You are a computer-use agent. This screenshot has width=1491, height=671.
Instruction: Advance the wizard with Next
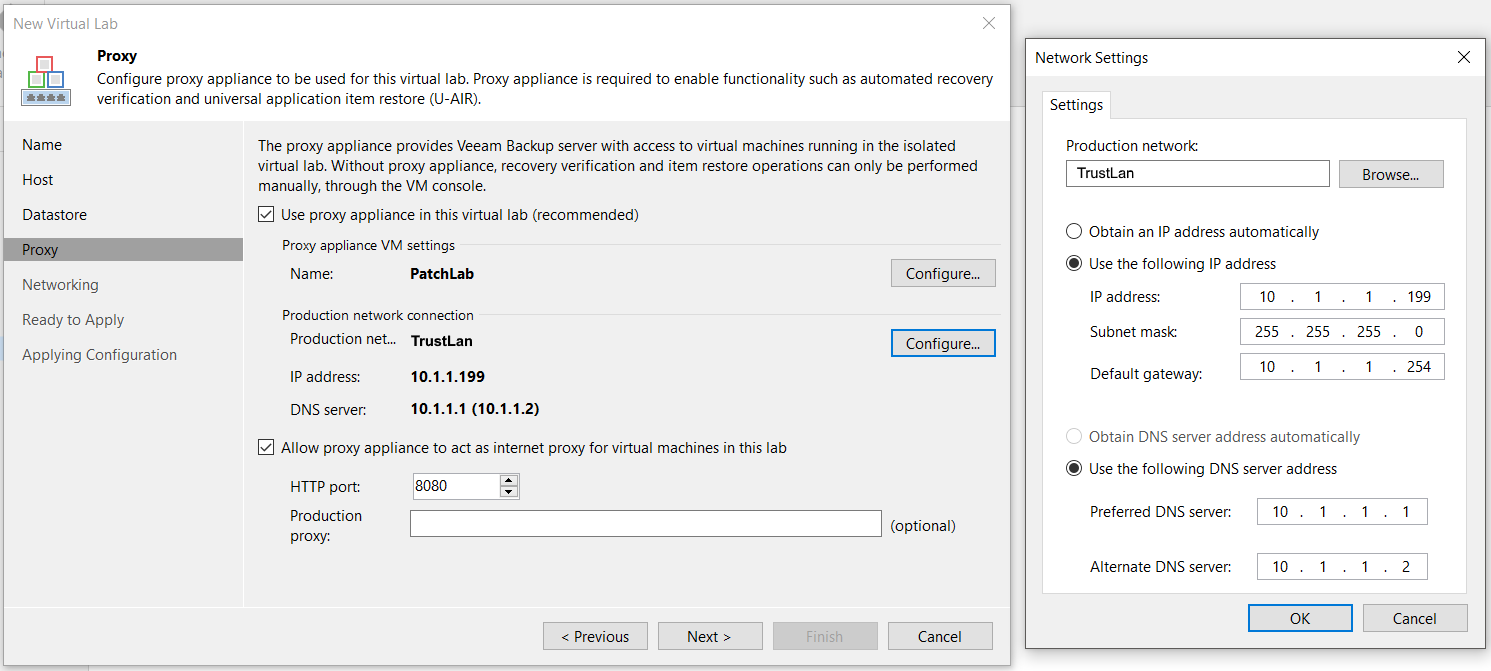pos(709,636)
